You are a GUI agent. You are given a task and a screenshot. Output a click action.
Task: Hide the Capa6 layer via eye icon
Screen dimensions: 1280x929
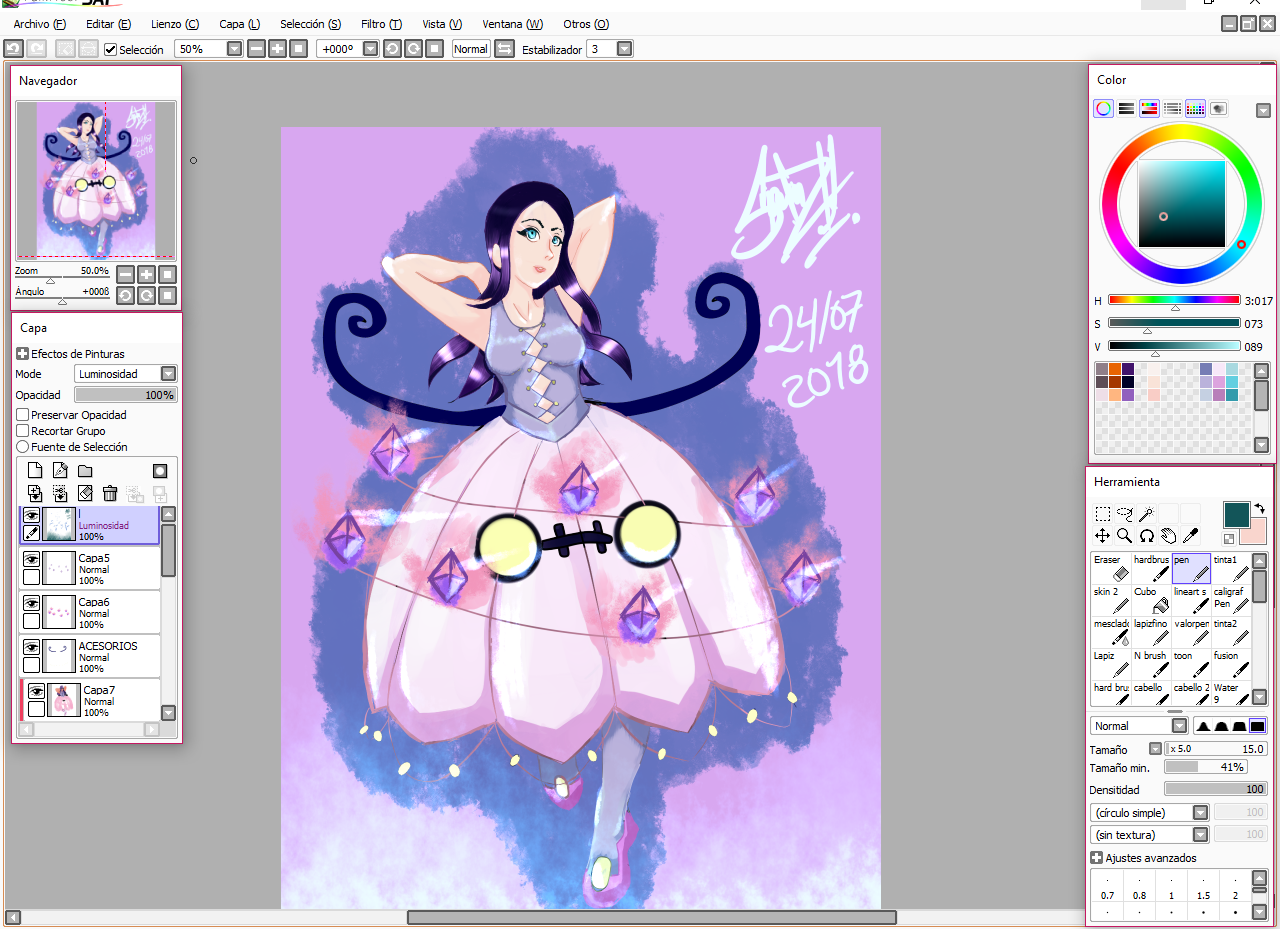[x=32, y=603]
